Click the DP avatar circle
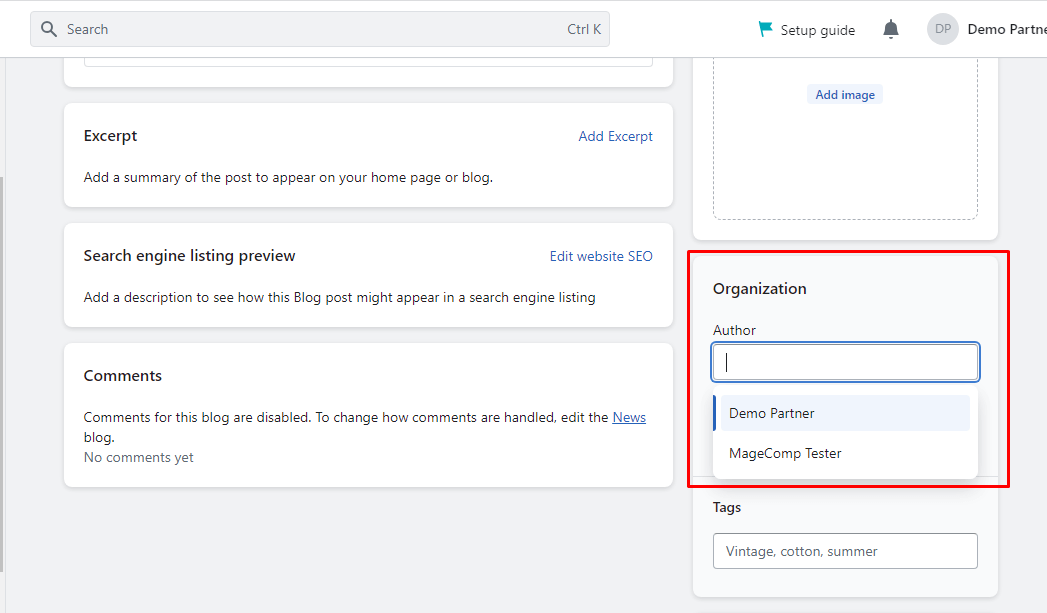 pyautogui.click(x=942, y=30)
